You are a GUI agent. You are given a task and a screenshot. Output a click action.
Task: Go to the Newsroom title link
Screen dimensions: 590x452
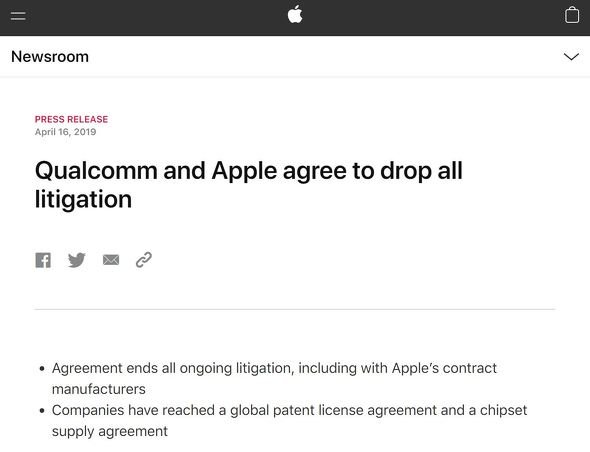click(x=50, y=57)
